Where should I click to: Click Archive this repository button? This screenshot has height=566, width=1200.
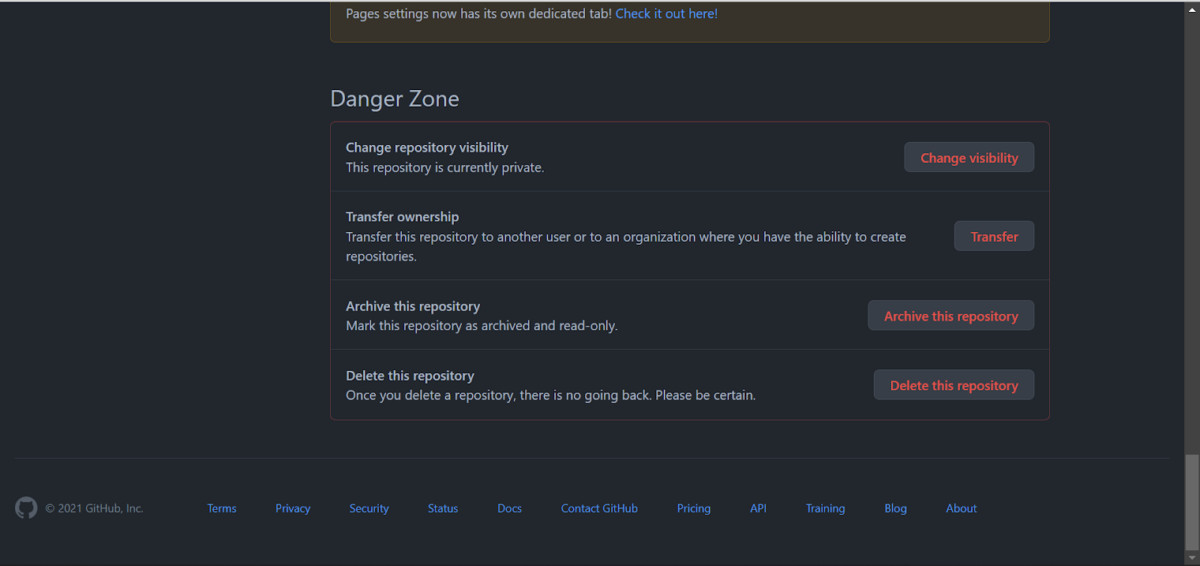[x=950, y=316]
